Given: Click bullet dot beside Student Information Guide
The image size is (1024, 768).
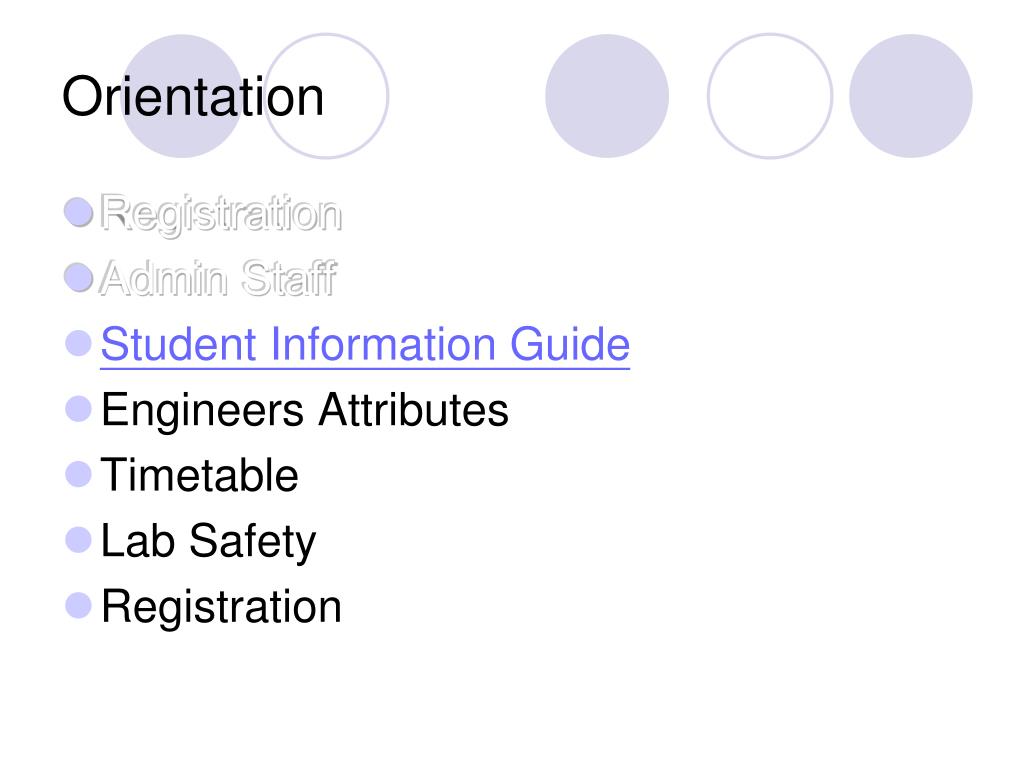Looking at the screenshot, I should pos(78,344).
